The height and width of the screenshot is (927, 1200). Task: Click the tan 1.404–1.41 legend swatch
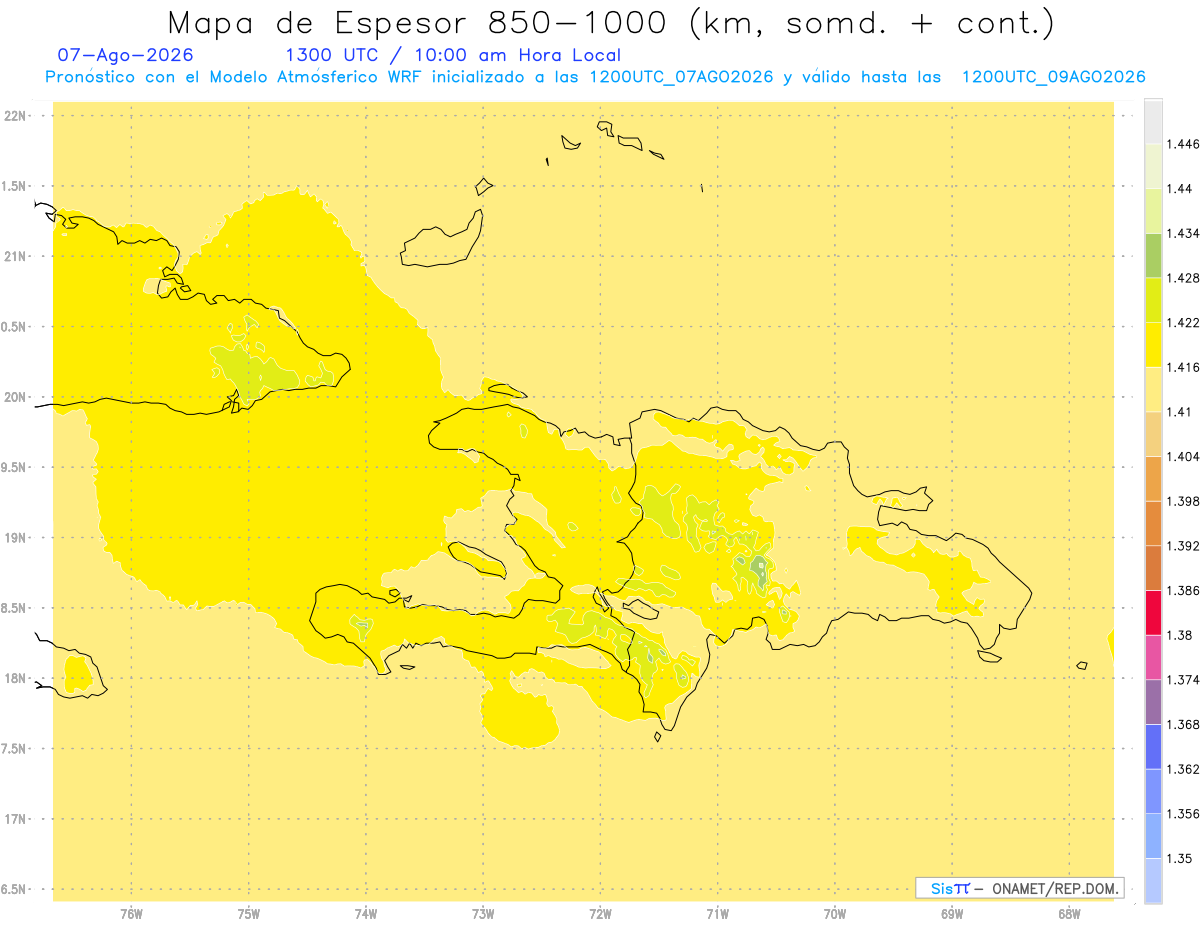pos(1153,434)
